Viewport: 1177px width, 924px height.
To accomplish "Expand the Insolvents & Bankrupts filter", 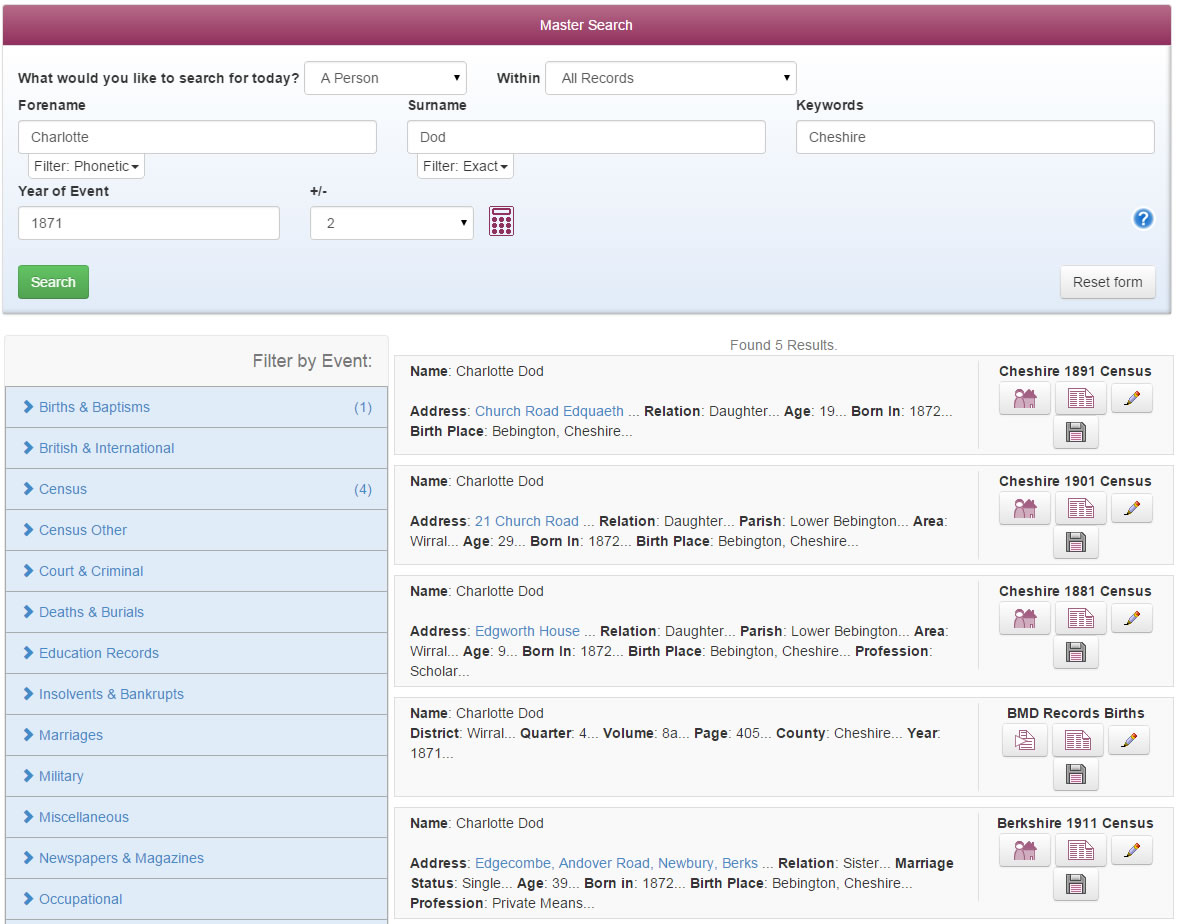I will 196,694.
